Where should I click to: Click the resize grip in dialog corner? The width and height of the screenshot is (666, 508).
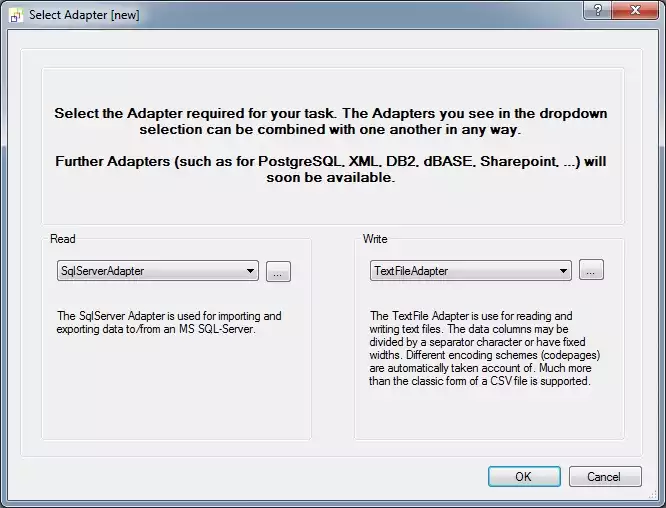click(x=656, y=498)
